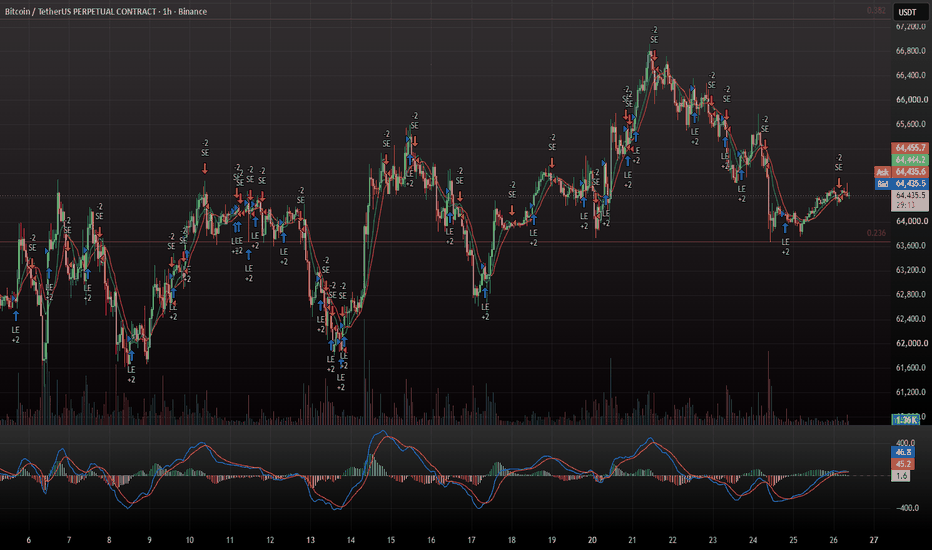Viewport: 932px width, 550px height.
Task: Click the 63,200.0 price axis label
Action: pyautogui.click(x=911, y=270)
